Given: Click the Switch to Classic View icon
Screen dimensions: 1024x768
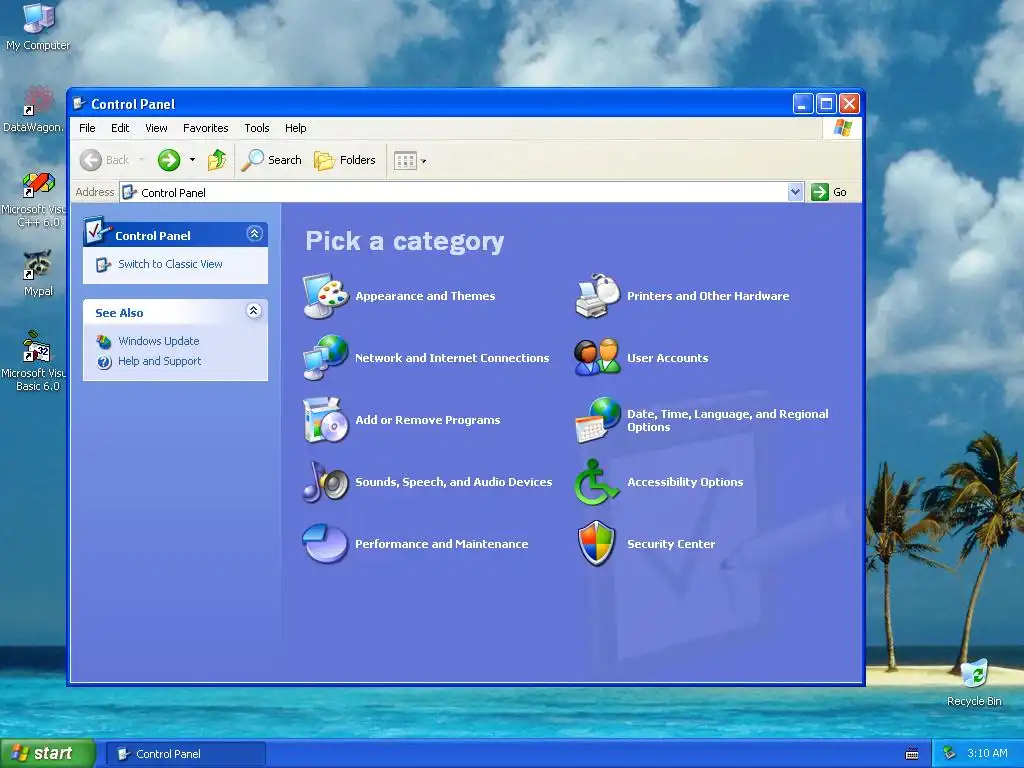Looking at the screenshot, I should 104,264.
